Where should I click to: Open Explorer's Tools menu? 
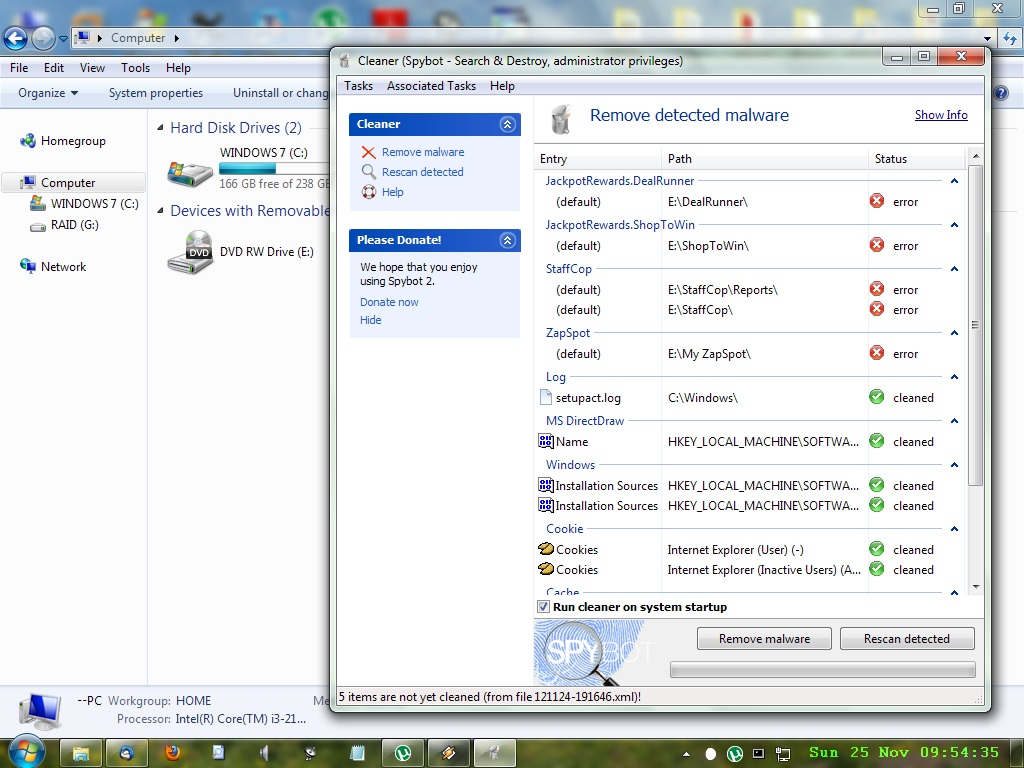[135, 68]
